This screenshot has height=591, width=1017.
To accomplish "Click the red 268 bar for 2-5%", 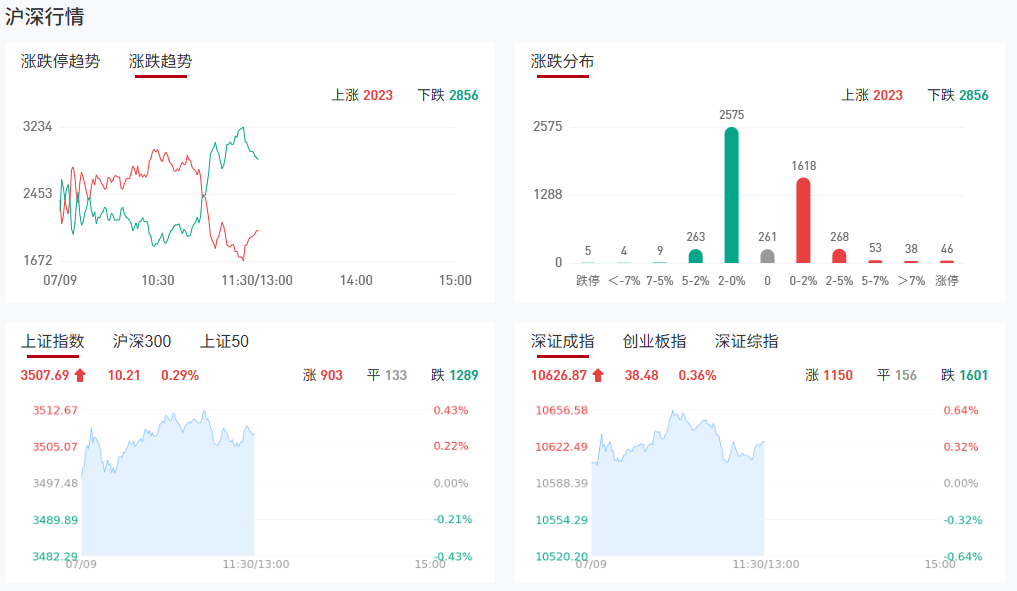I will [839, 256].
